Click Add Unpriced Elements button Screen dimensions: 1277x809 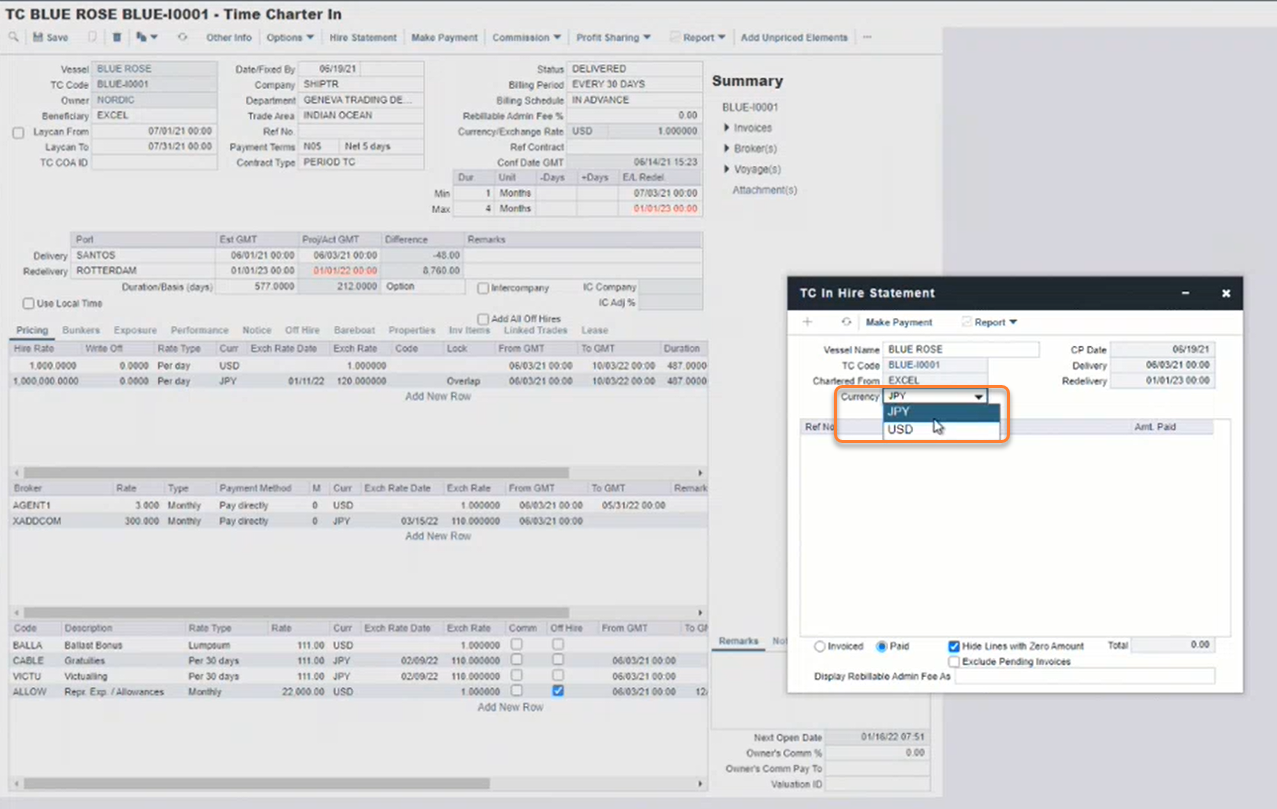(793, 38)
